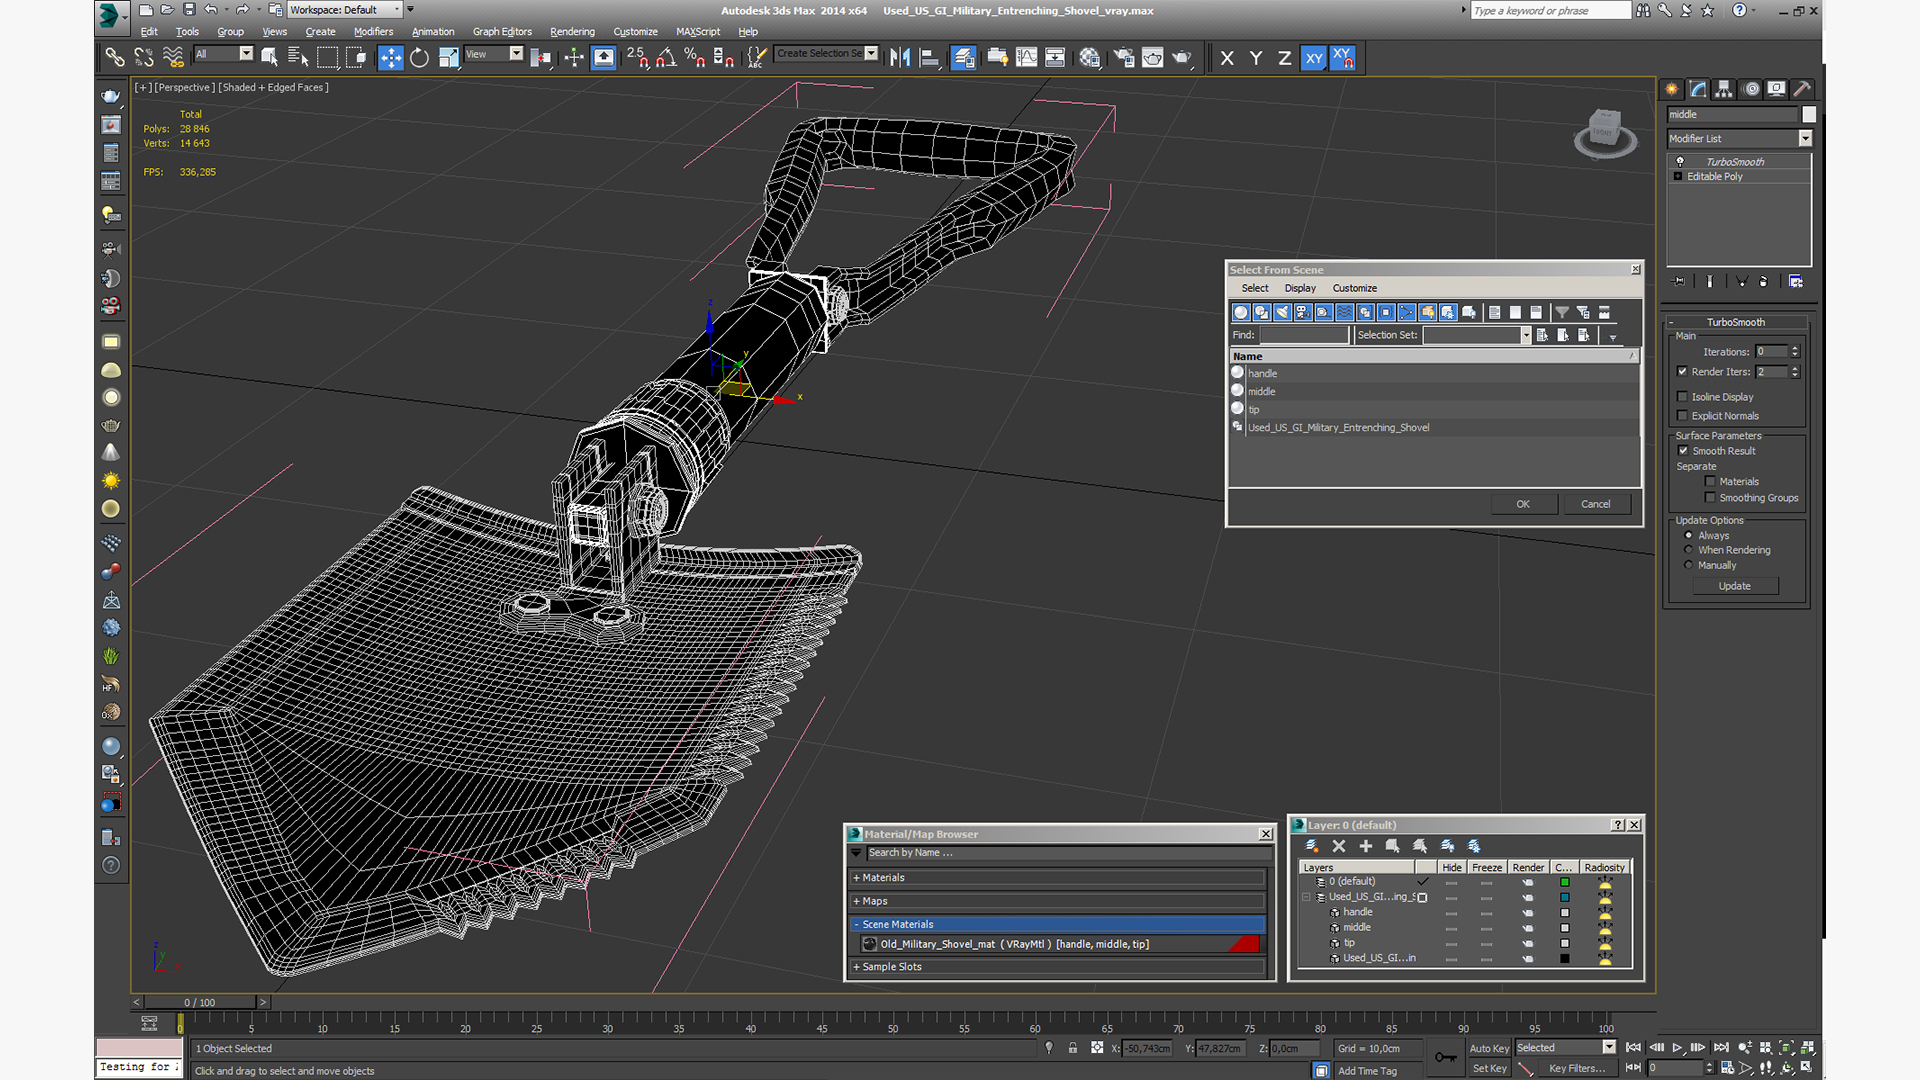Click the Mirror tool icon
Image resolution: width=1920 pixels, height=1080 pixels.
tap(900, 58)
